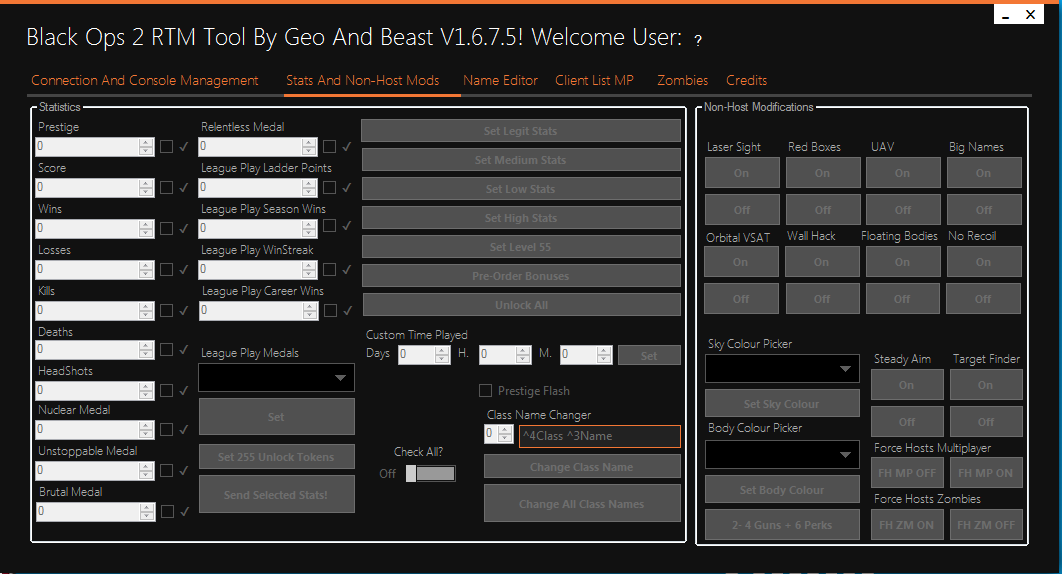Image resolution: width=1062 pixels, height=574 pixels.
Task: Click Send Selected Stats button
Action: [x=276, y=495]
